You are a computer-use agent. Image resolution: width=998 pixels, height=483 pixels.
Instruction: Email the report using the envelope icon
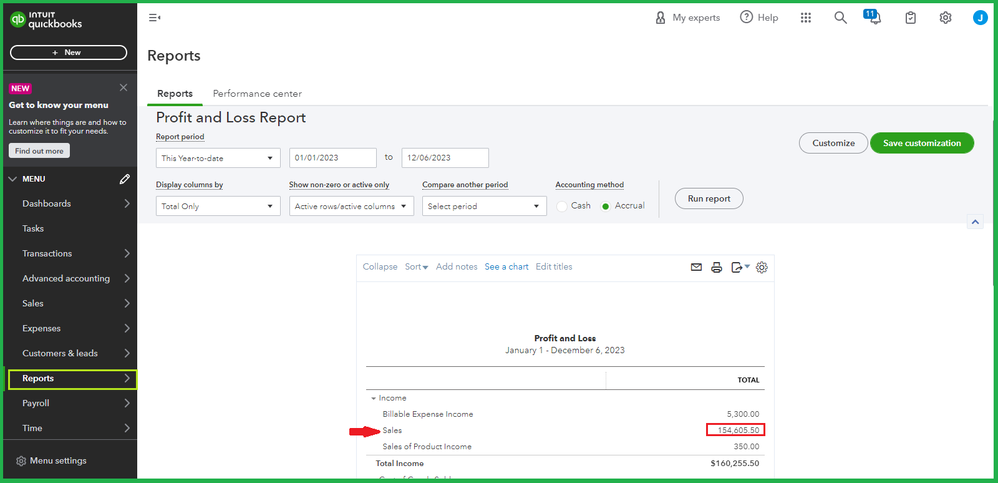pyautogui.click(x=696, y=267)
